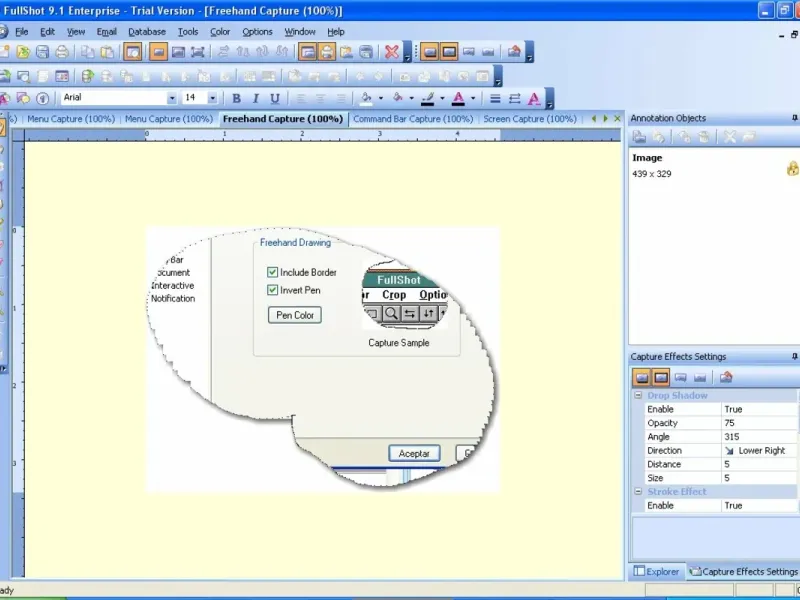Open the Tools menu
Screen dimensions: 800x600
pyautogui.click(x=188, y=32)
